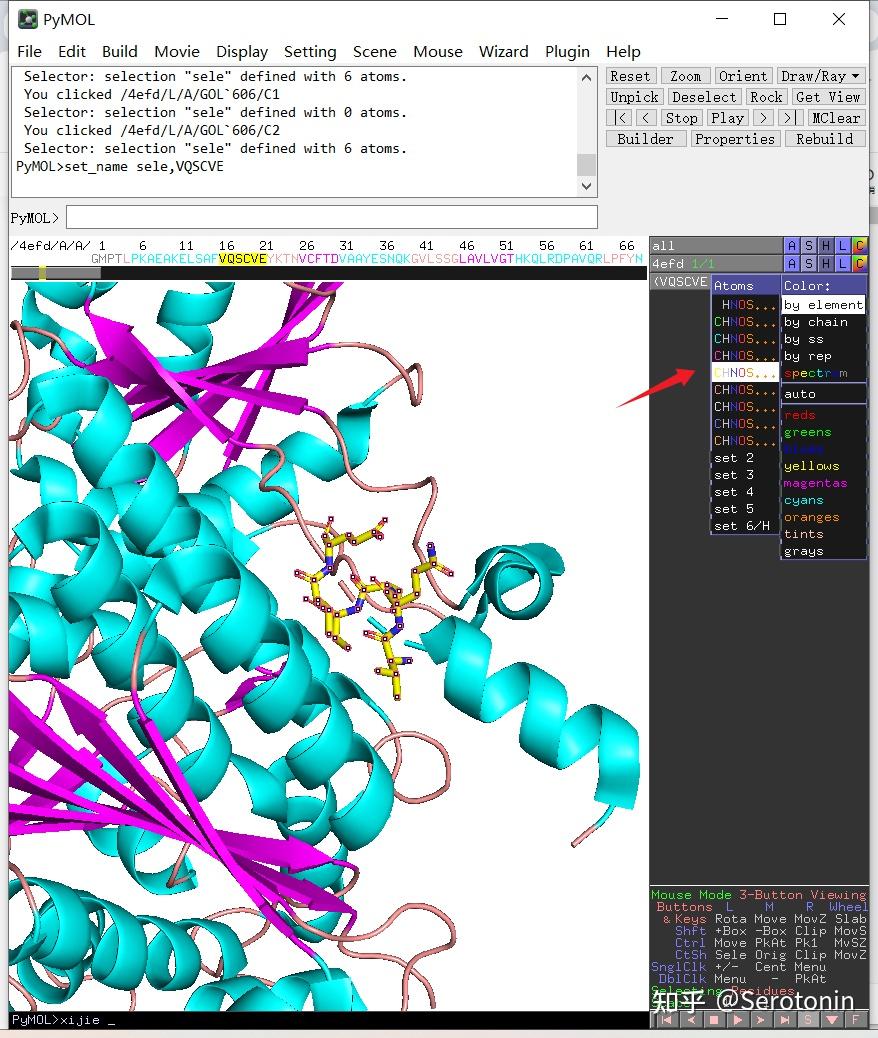The width and height of the screenshot is (878, 1038).
Task: Pick the highlighted yellow-carbon CHNOS entry
Action: click(745, 373)
